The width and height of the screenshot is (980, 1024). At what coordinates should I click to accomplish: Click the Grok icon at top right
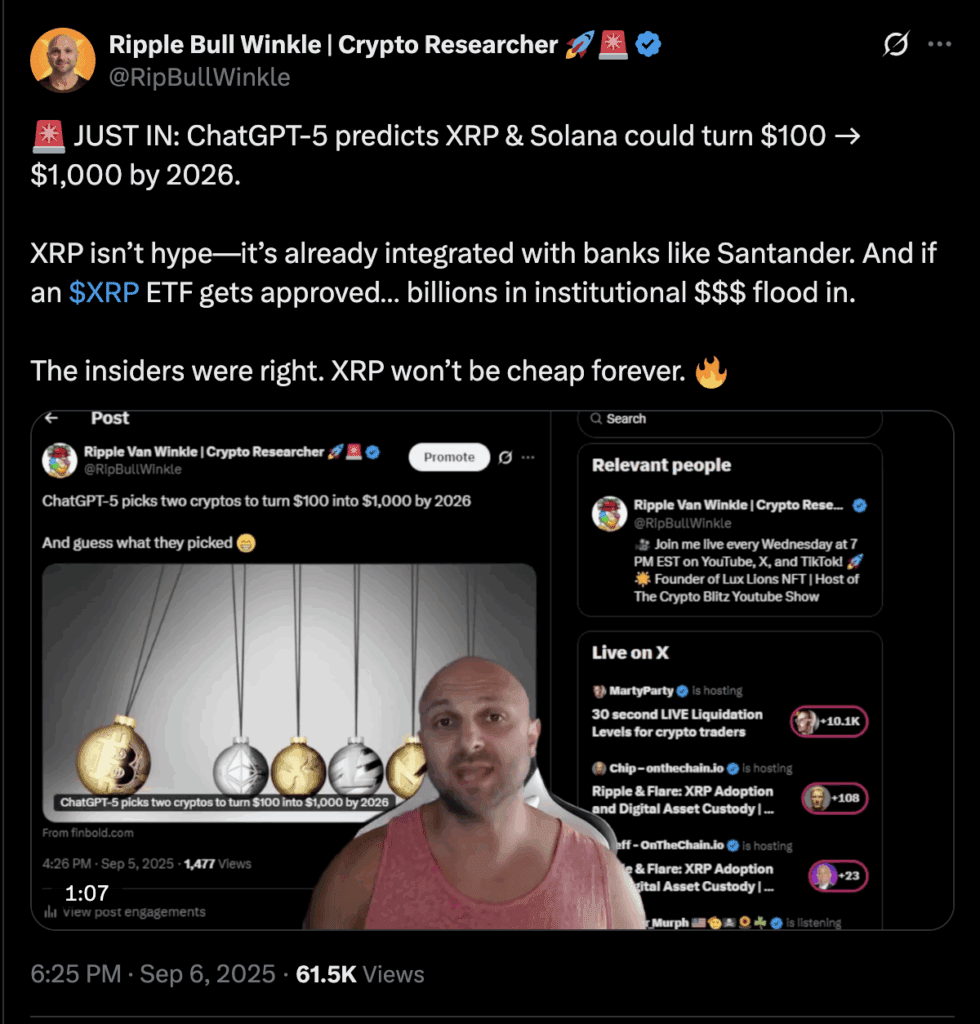(895, 44)
